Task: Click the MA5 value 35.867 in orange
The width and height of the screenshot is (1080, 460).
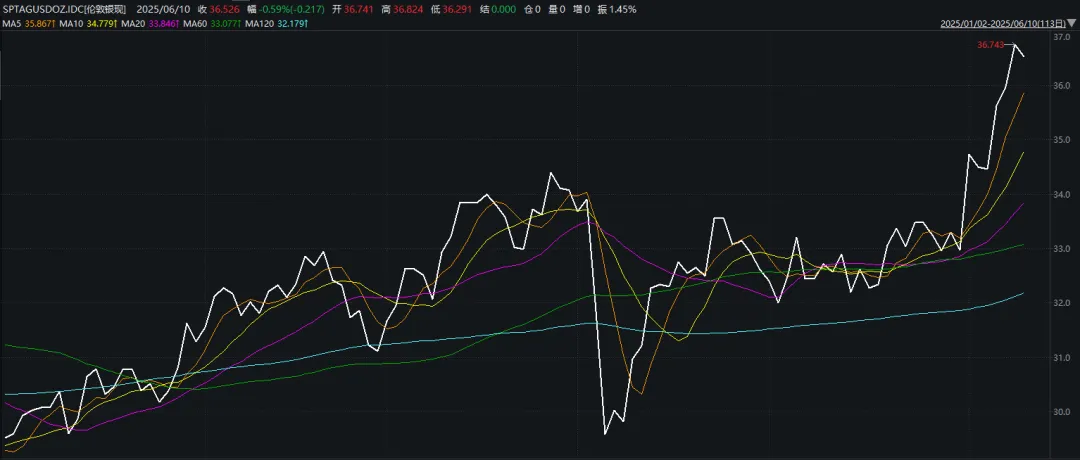Action: coord(40,23)
